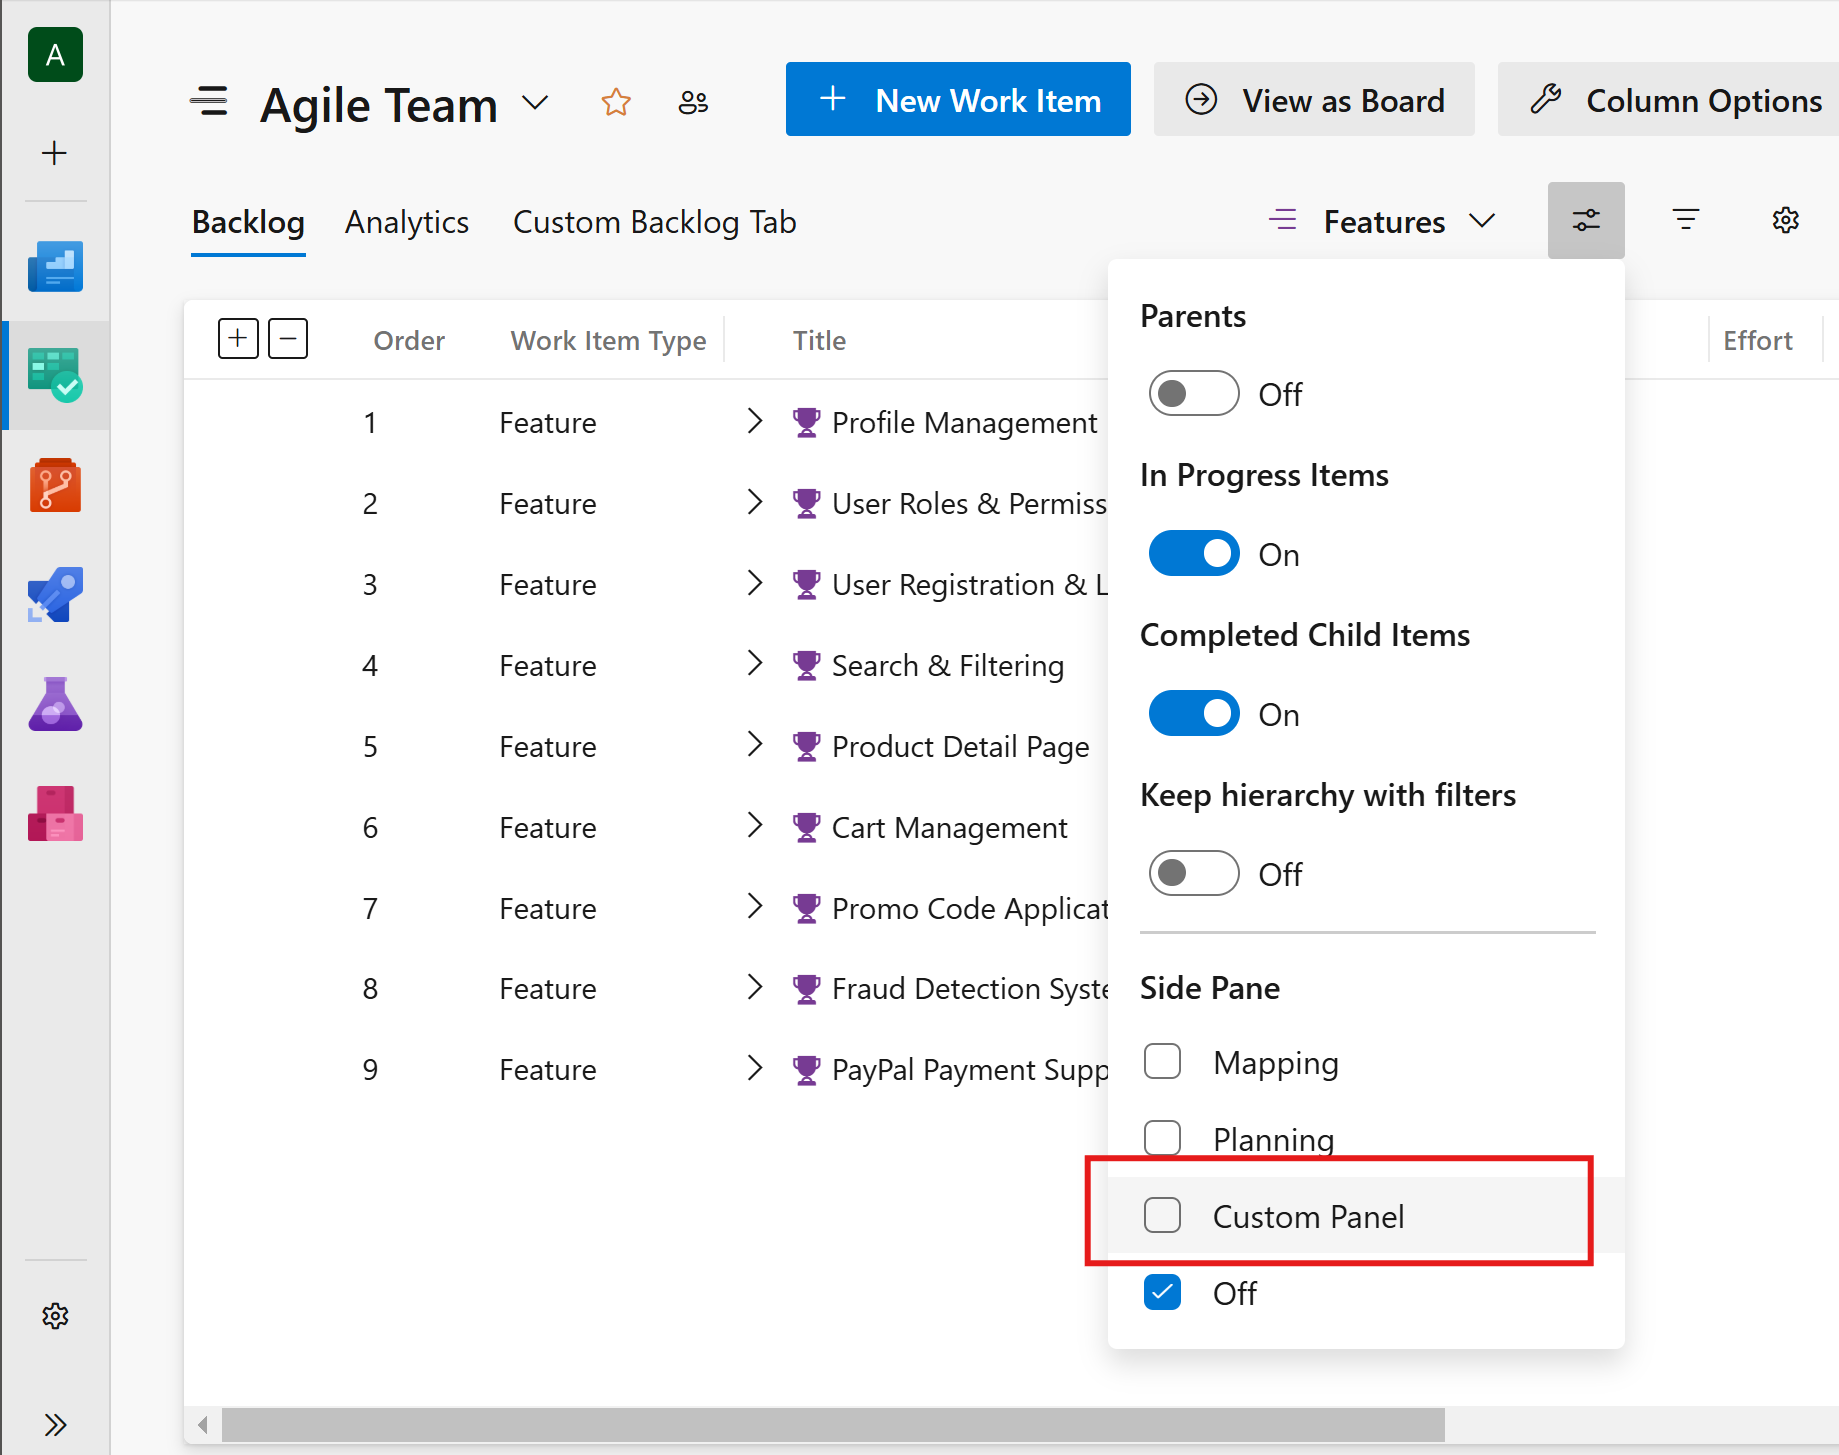Open backlog settings via the gear icon
The image size is (1839, 1455).
click(x=1786, y=220)
